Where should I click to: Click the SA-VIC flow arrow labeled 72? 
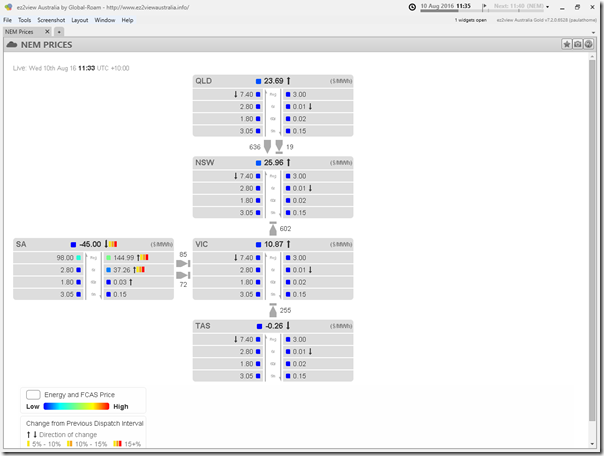click(183, 275)
